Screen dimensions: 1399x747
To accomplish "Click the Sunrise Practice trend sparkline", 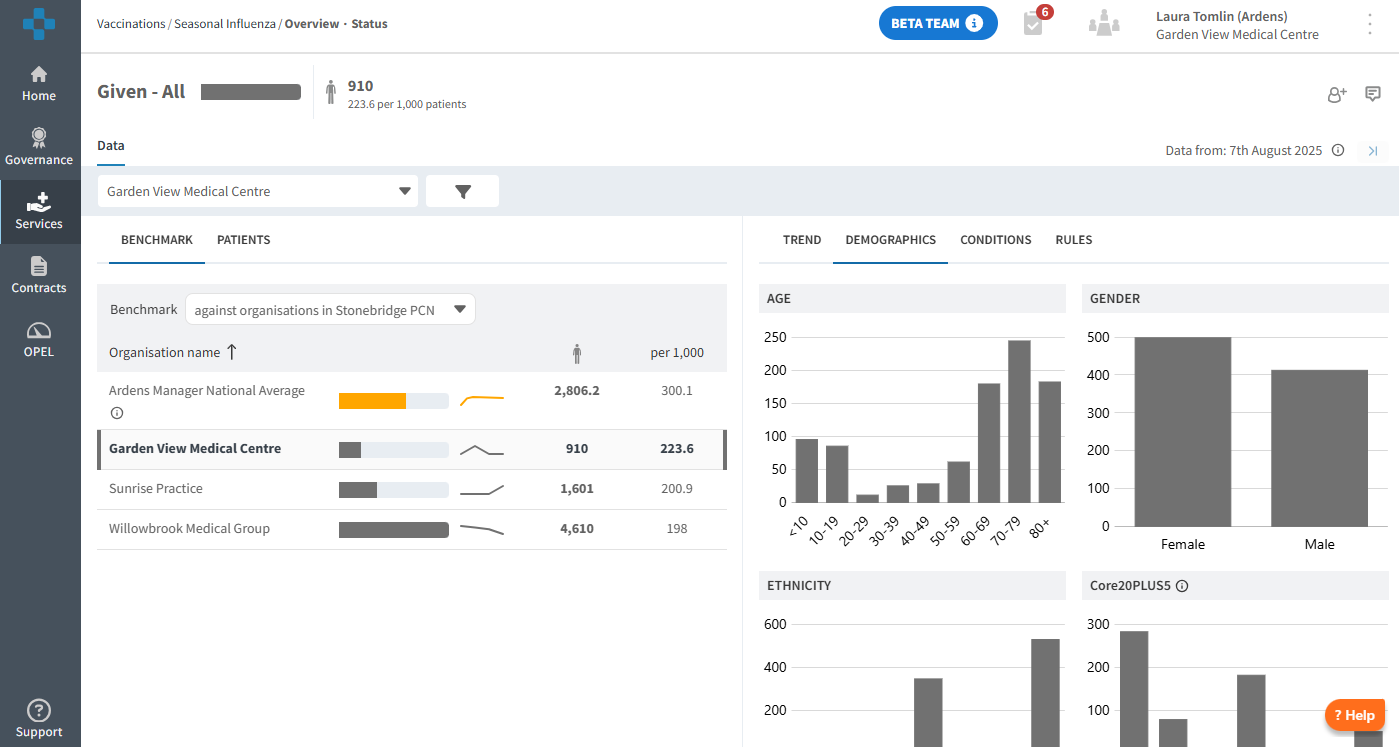I will pos(482,490).
